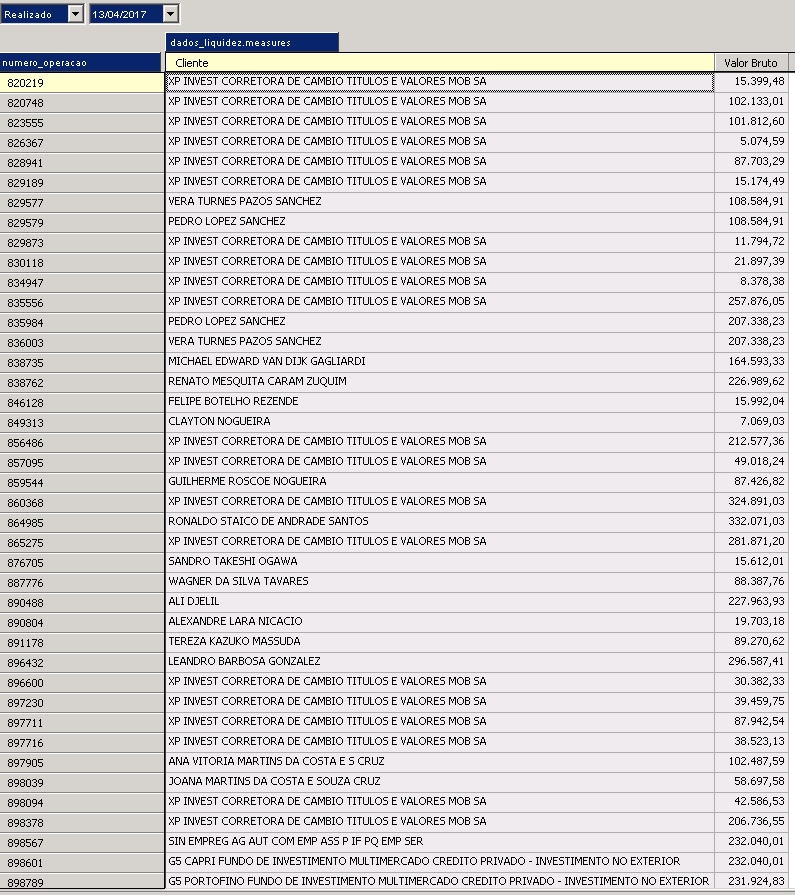This screenshot has width=795, height=895.
Task: Open the 13/04/2017 date dropdown arrow
Action: point(171,14)
